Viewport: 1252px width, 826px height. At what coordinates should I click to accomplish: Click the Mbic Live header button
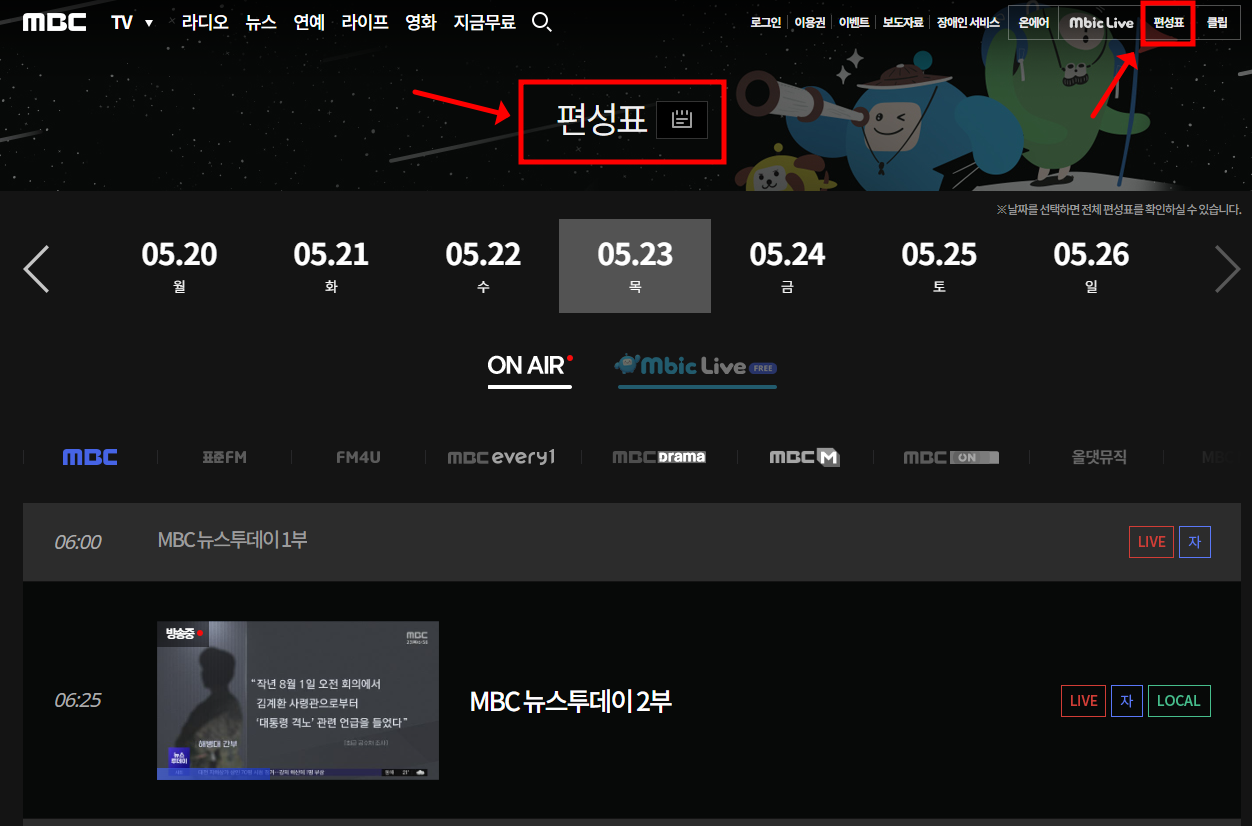(1101, 22)
